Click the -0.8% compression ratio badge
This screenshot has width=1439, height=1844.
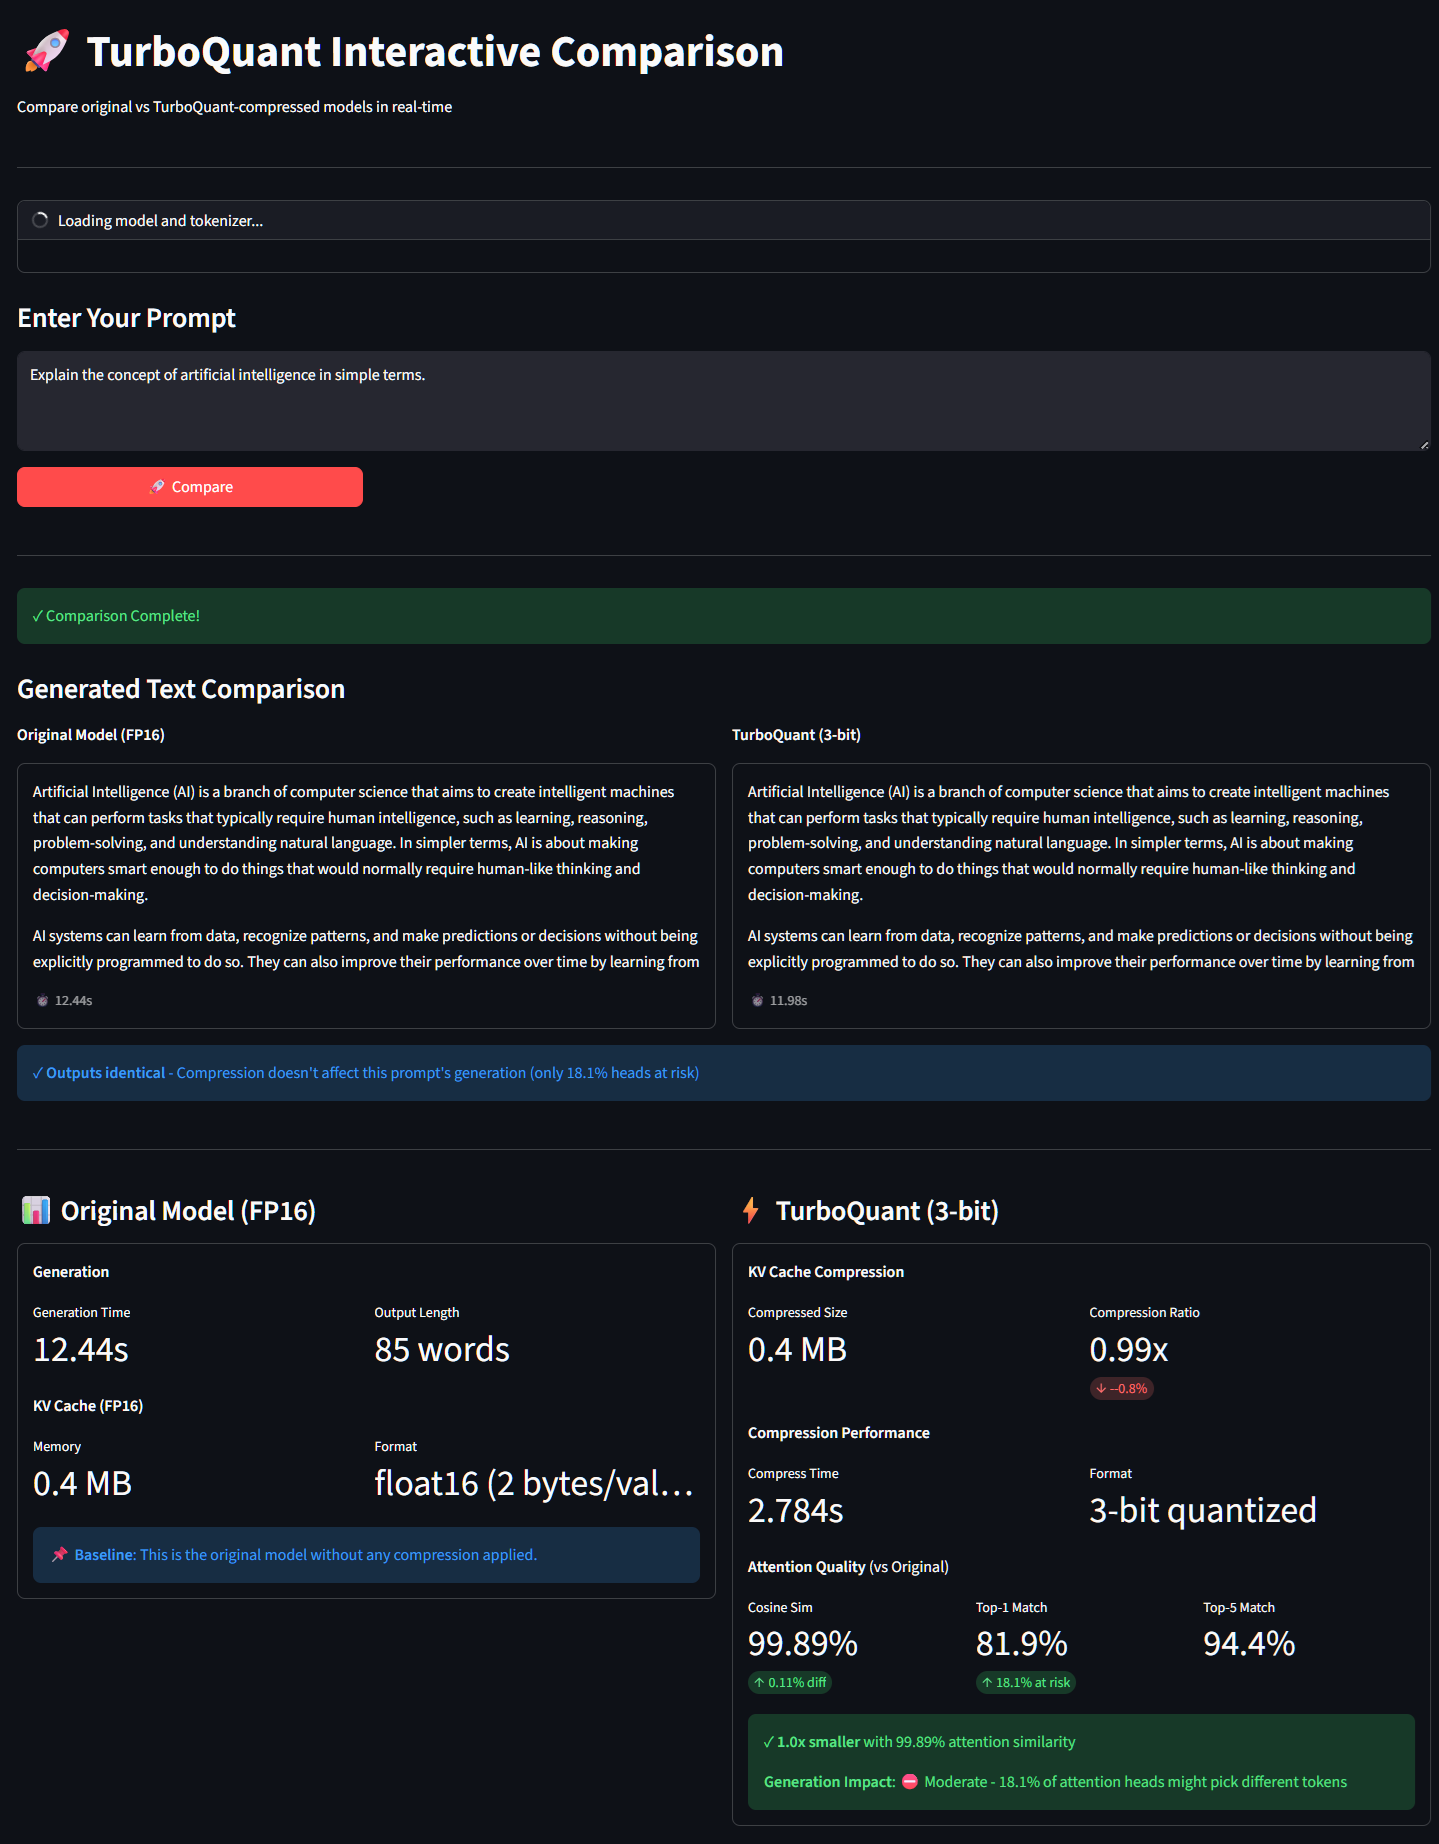pyautogui.click(x=1121, y=1388)
